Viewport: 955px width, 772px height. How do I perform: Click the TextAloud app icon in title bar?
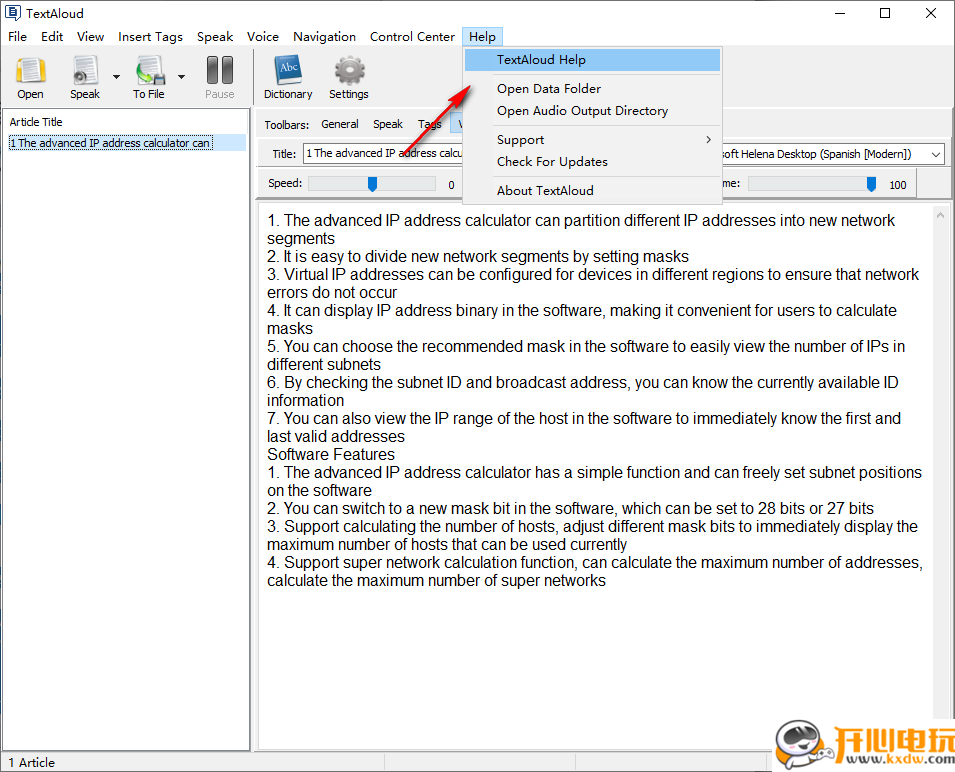point(13,13)
